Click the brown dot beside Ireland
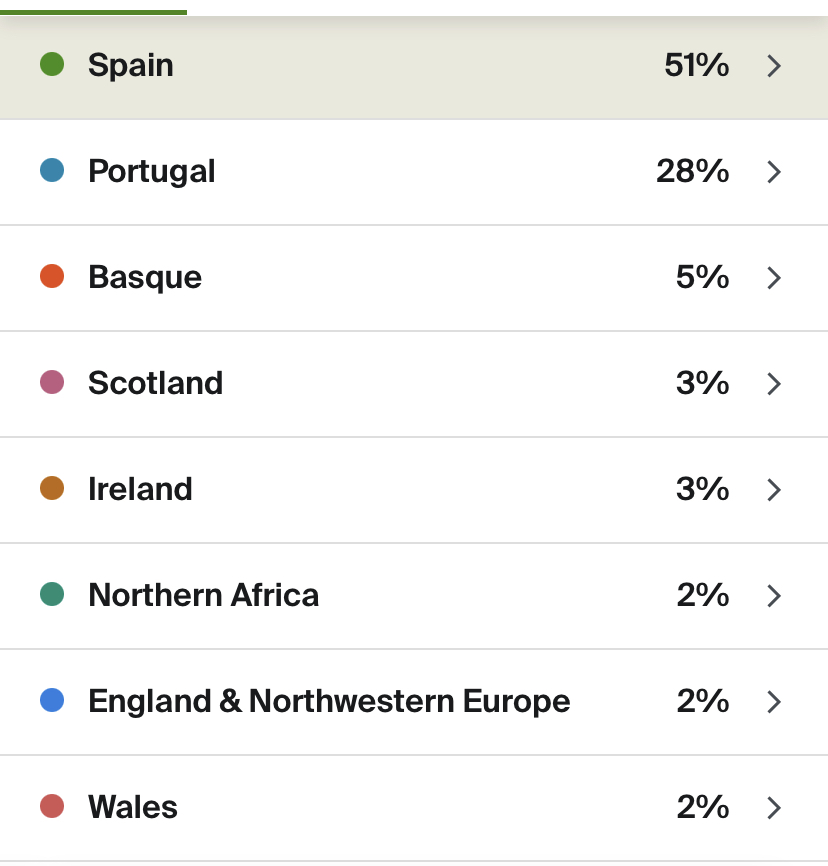 click(52, 489)
